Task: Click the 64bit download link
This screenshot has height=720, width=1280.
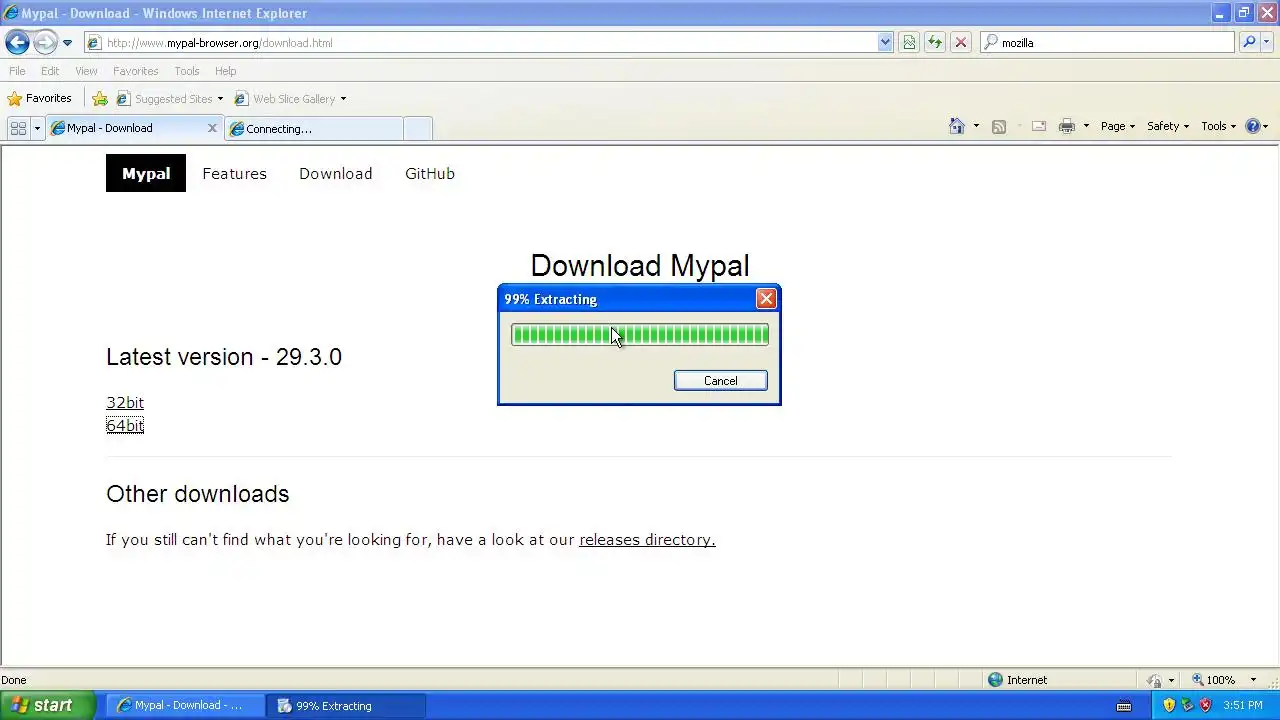Action: click(125, 426)
